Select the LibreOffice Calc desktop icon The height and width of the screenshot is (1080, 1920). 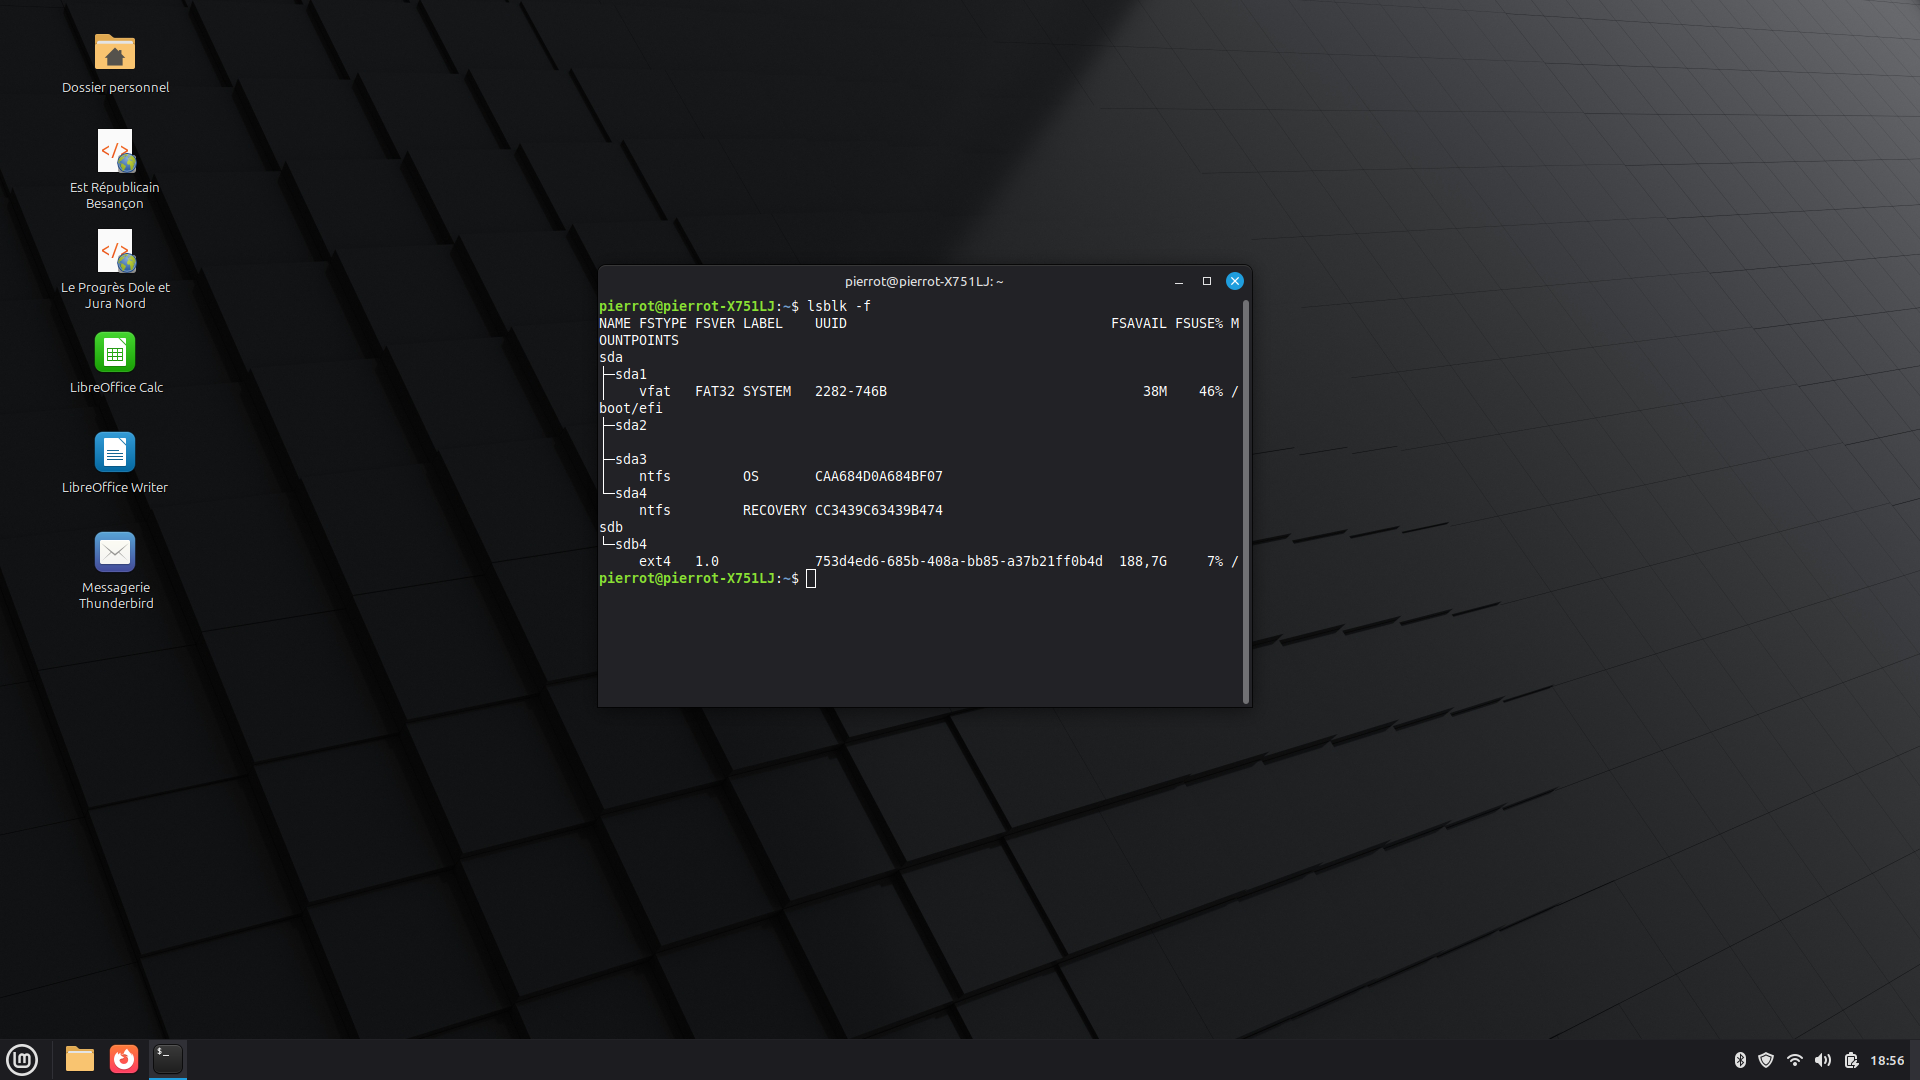point(115,353)
